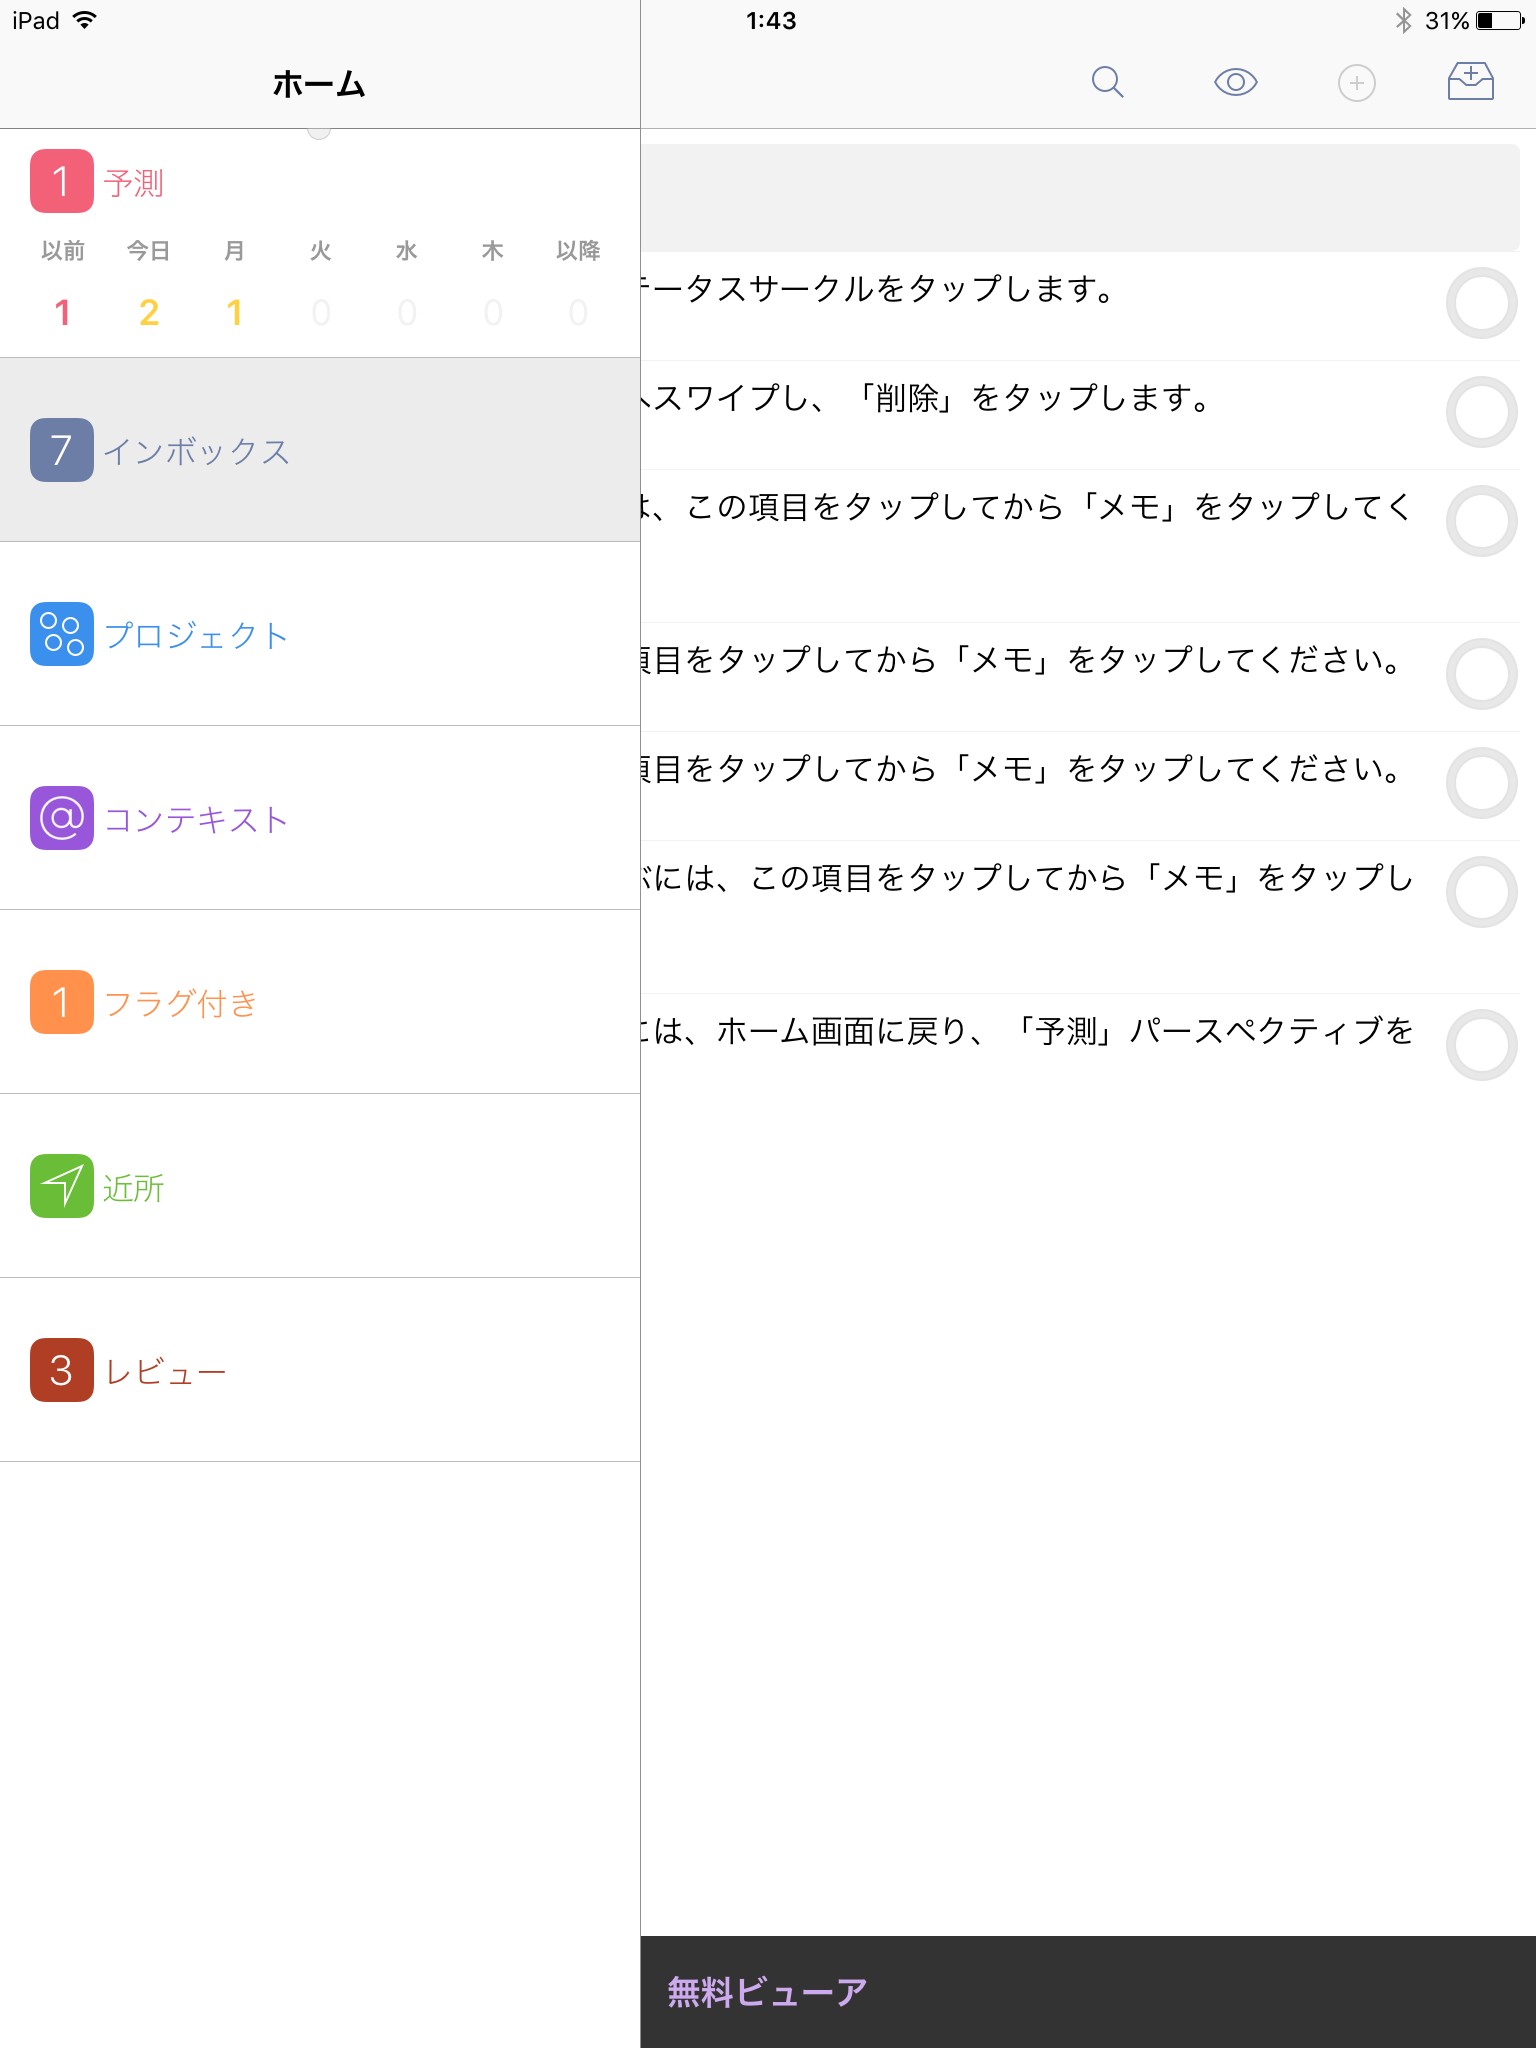Complete the task mentioning 「削除」

click(x=1481, y=412)
